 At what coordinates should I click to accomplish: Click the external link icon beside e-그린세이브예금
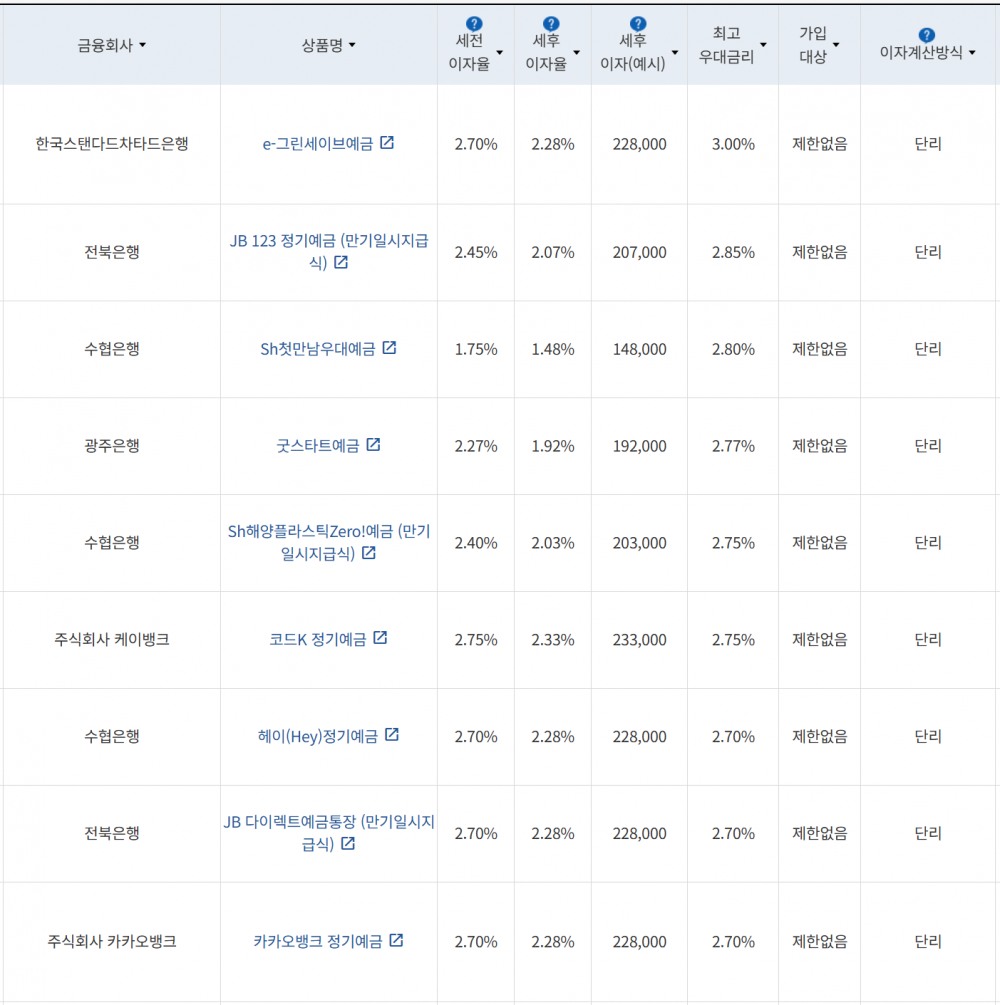coord(389,142)
